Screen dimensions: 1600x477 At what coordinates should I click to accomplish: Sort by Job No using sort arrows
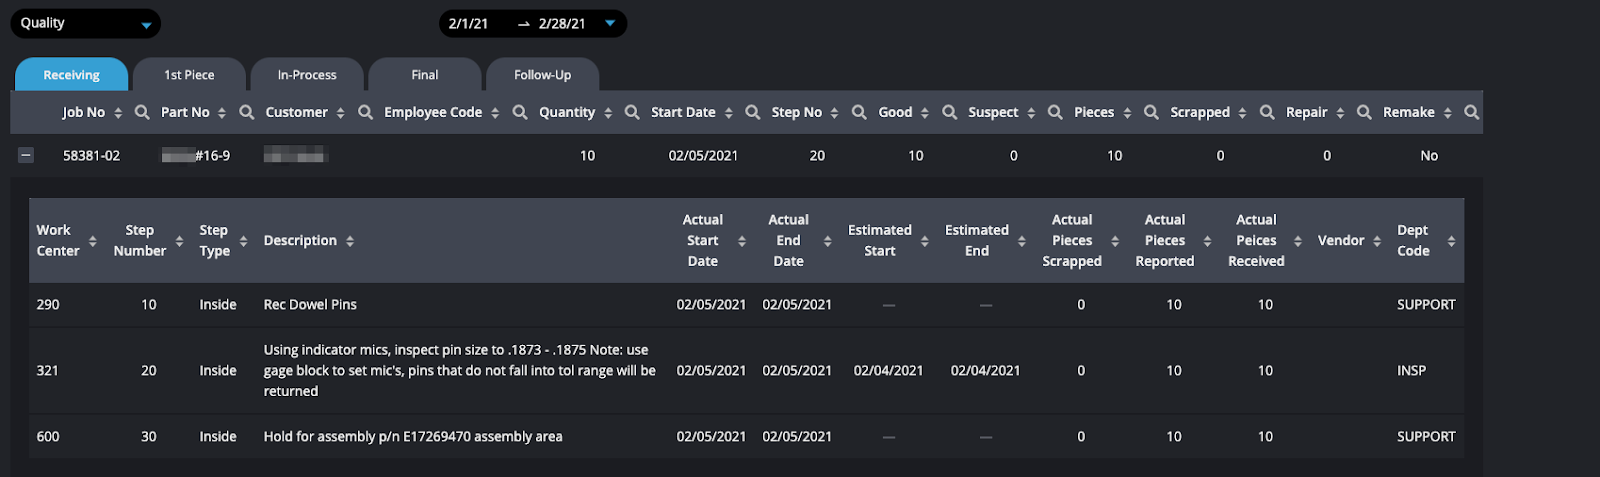(x=118, y=113)
